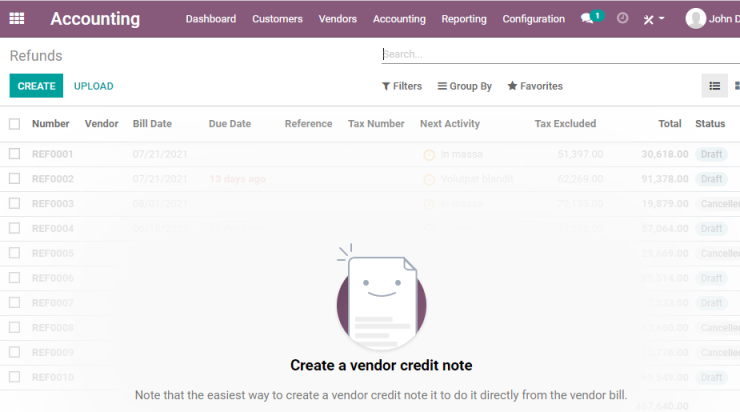Click the user avatar icon
The width and height of the screenshot is (740, 412).
point(696,19)
